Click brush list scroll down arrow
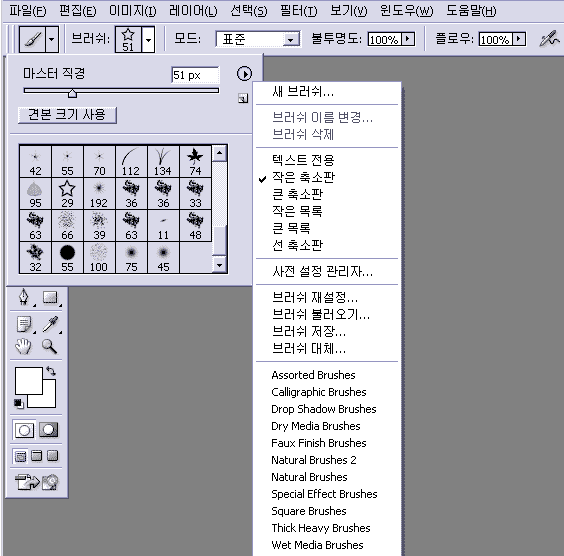 [219, 265]
